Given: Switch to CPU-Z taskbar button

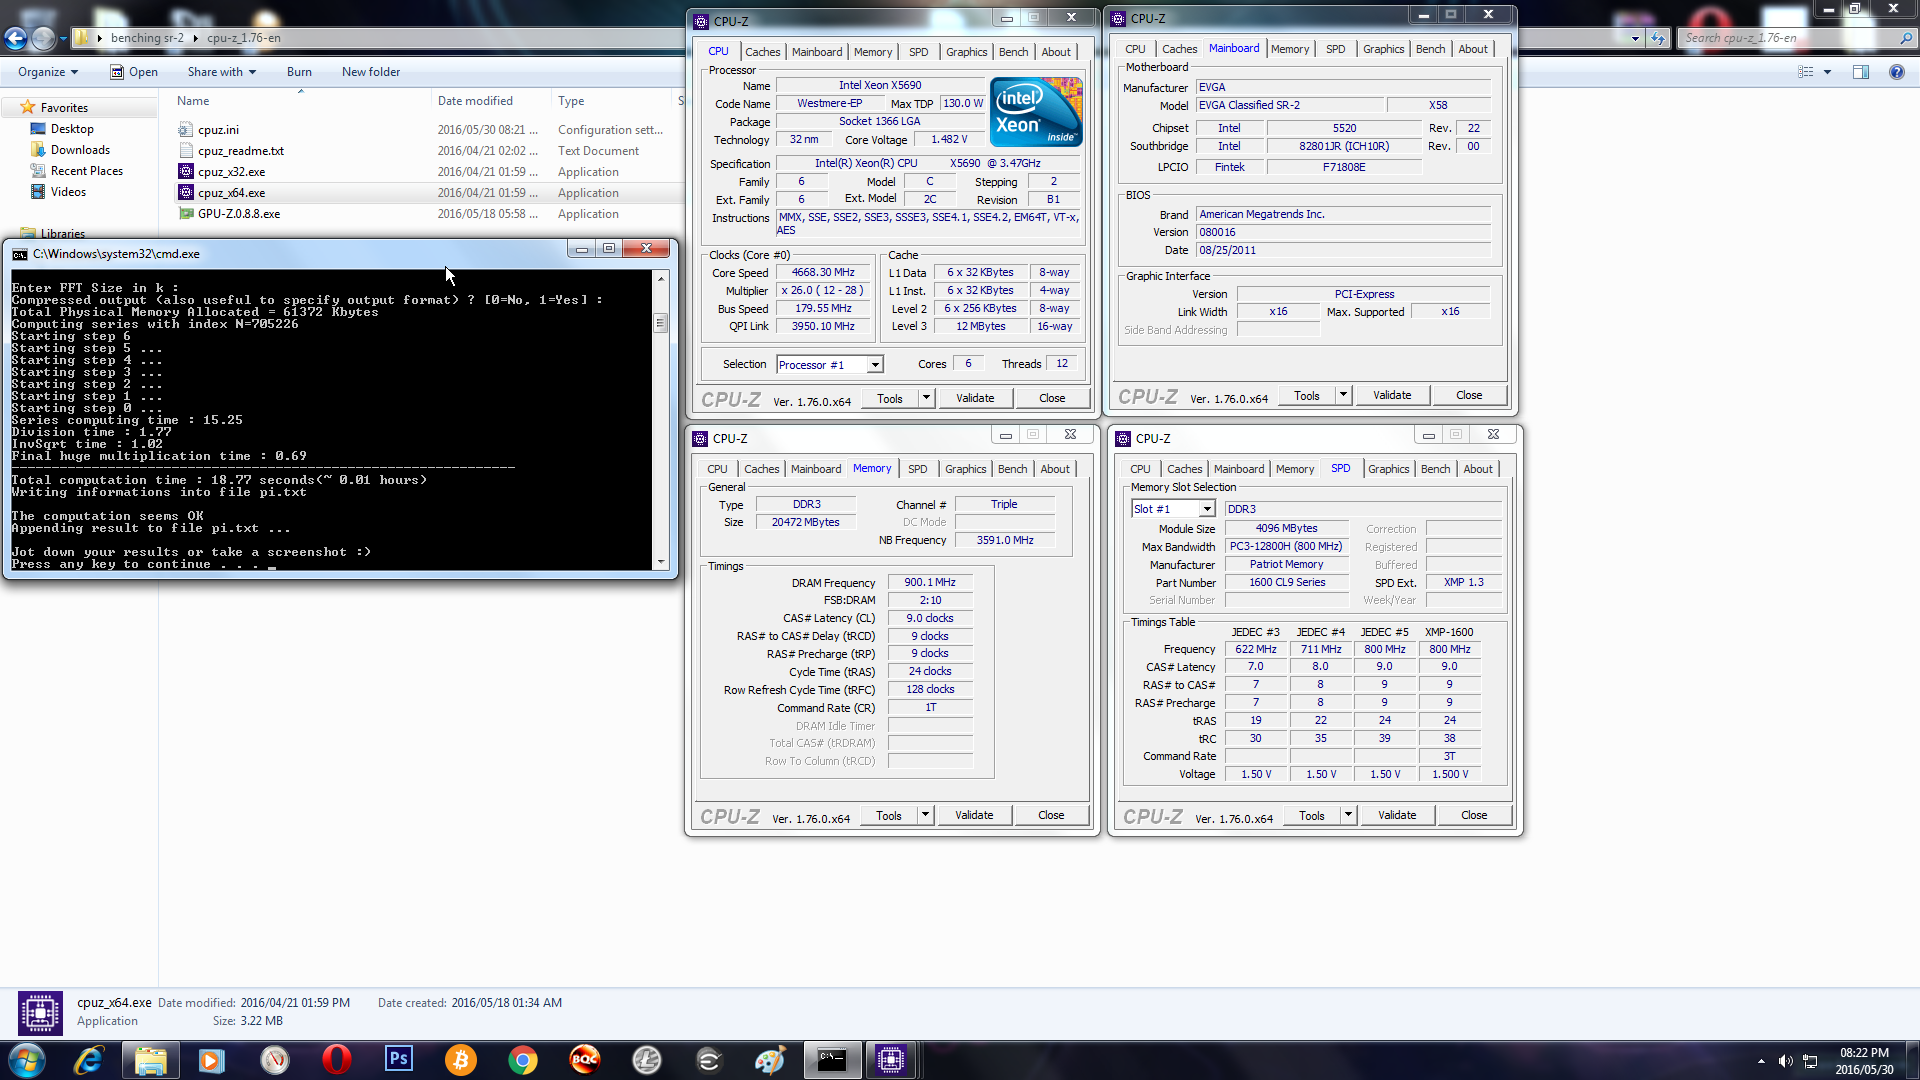Looking at the screenshot, I should pyautogui.click(x=890, y=1060).
